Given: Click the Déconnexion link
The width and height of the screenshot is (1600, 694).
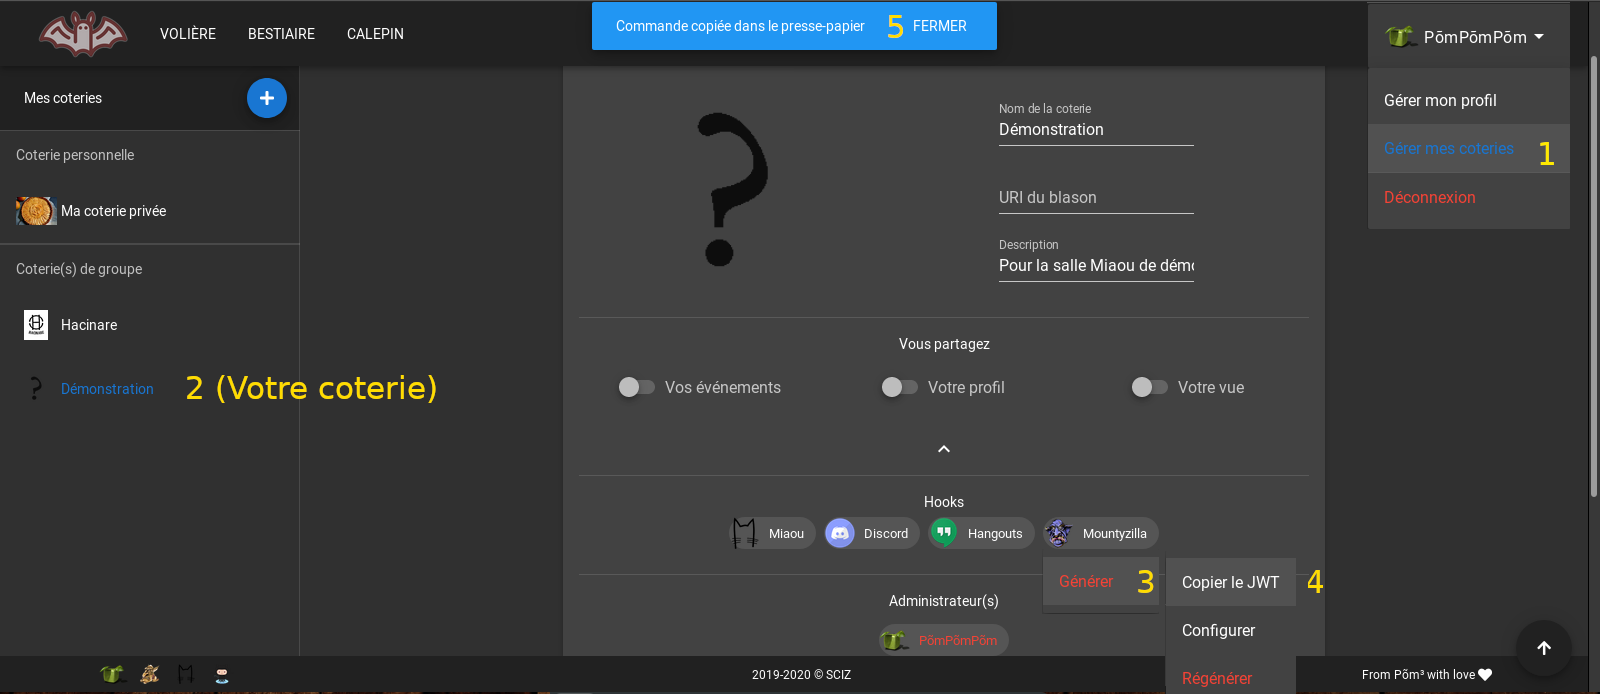Looking at the screenshot, I should 1429,197.
